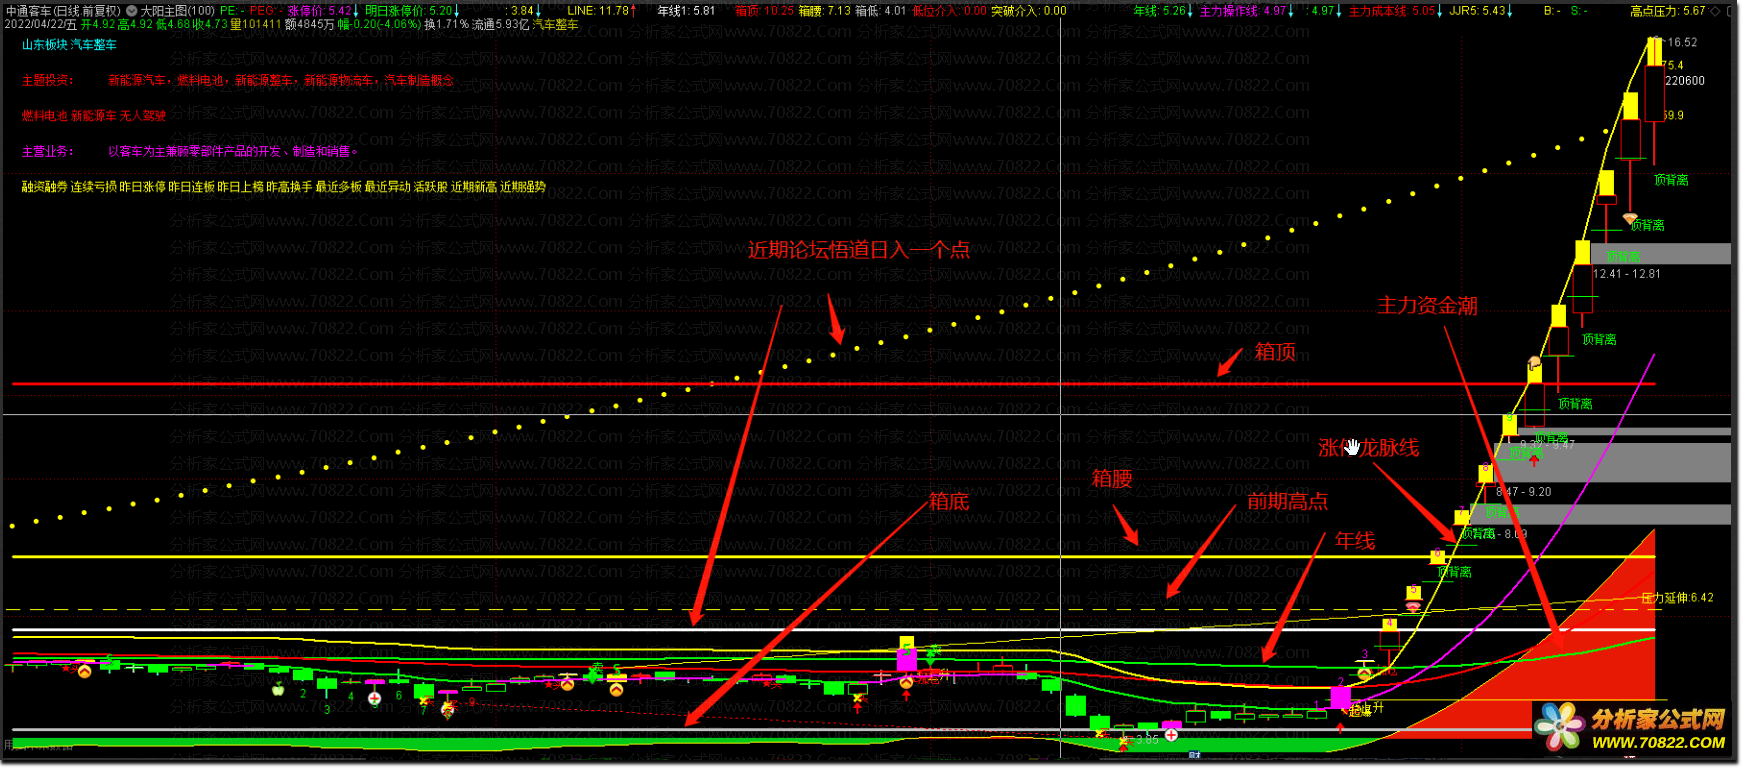Click the 幅-0.20(-4.06%) change value

(379, 24)
